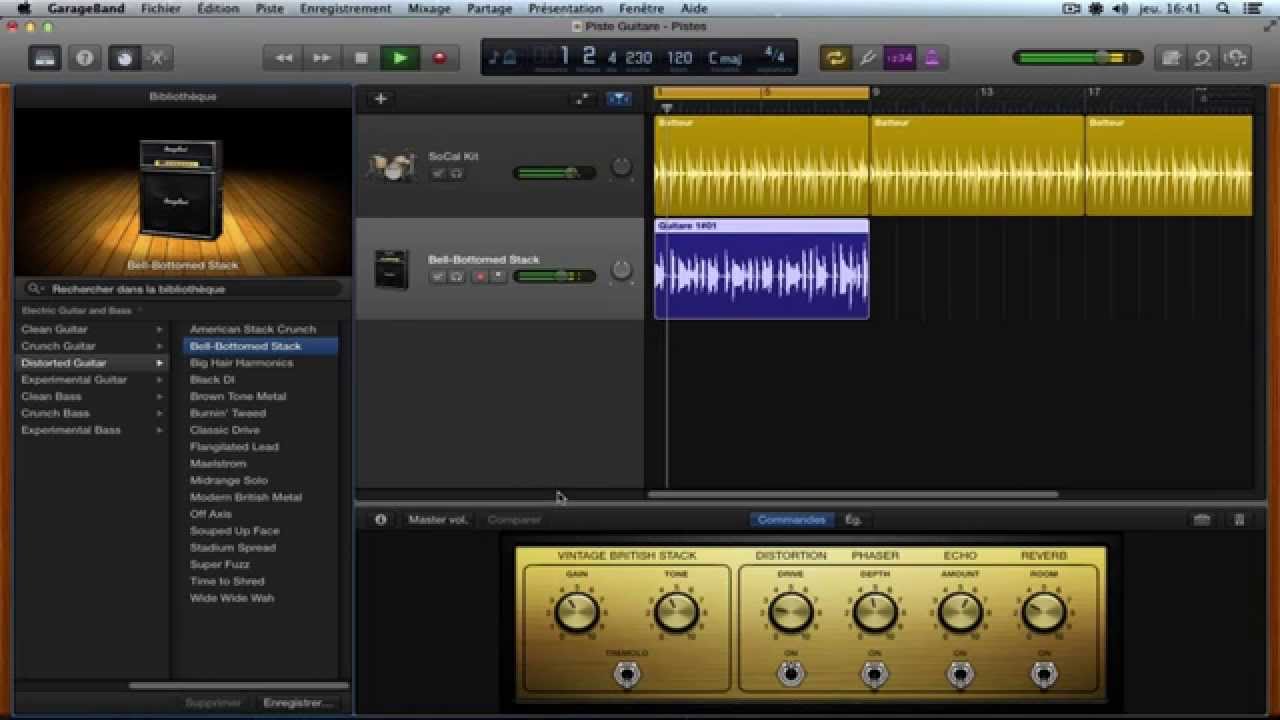Switch to the Ég. tab
Viewport: 1280px width, 720px height.
click(853, 520)
